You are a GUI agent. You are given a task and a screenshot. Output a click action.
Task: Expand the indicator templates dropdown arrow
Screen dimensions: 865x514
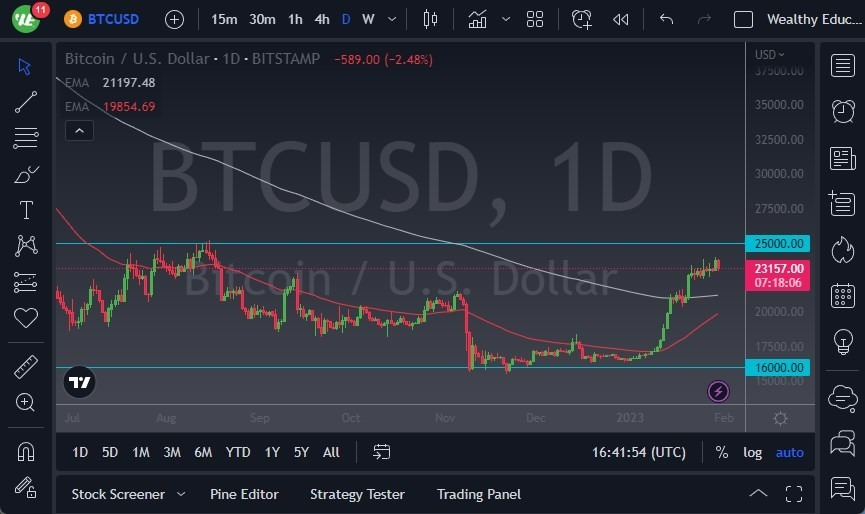505,20
